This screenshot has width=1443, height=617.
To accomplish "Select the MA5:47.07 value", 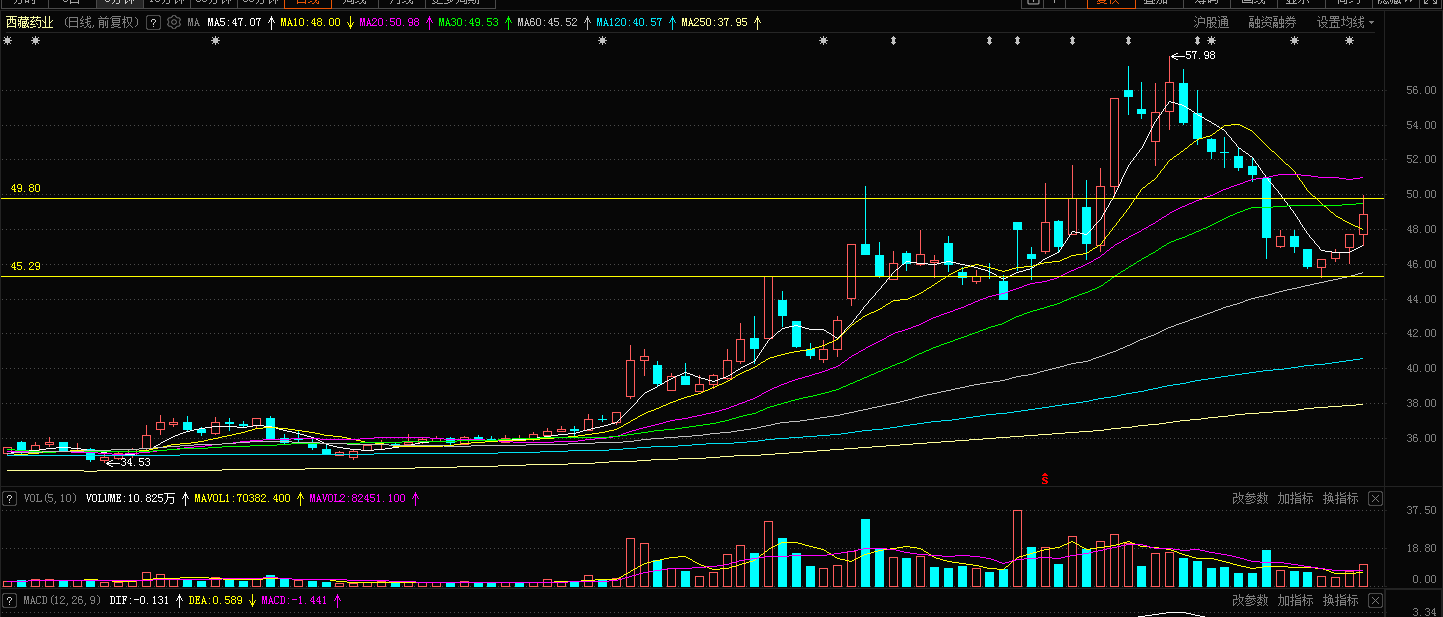I will (x=234, y=22).
